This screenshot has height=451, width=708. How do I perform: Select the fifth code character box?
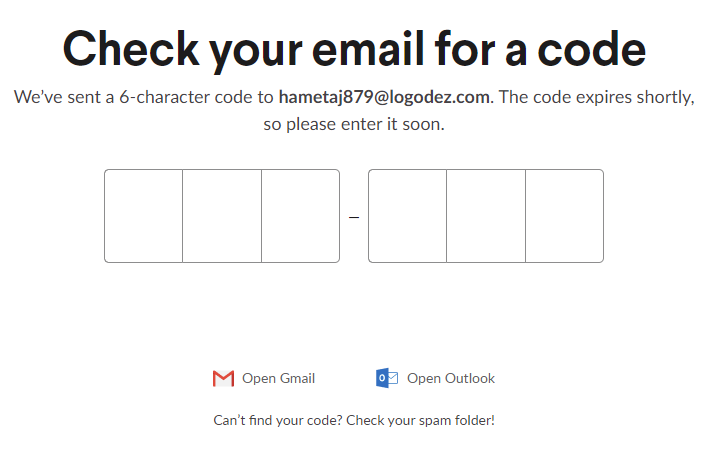486,216
